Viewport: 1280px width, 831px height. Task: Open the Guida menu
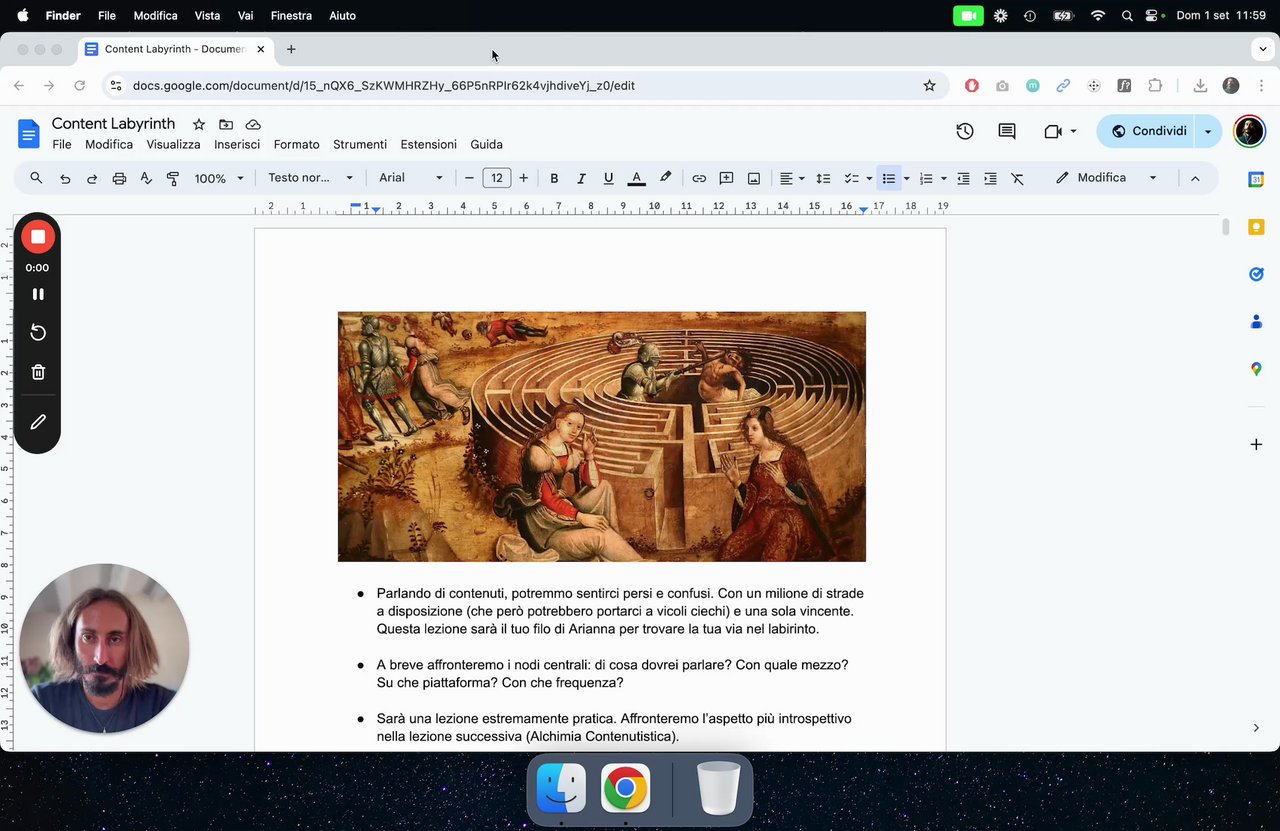coord(487,144)
